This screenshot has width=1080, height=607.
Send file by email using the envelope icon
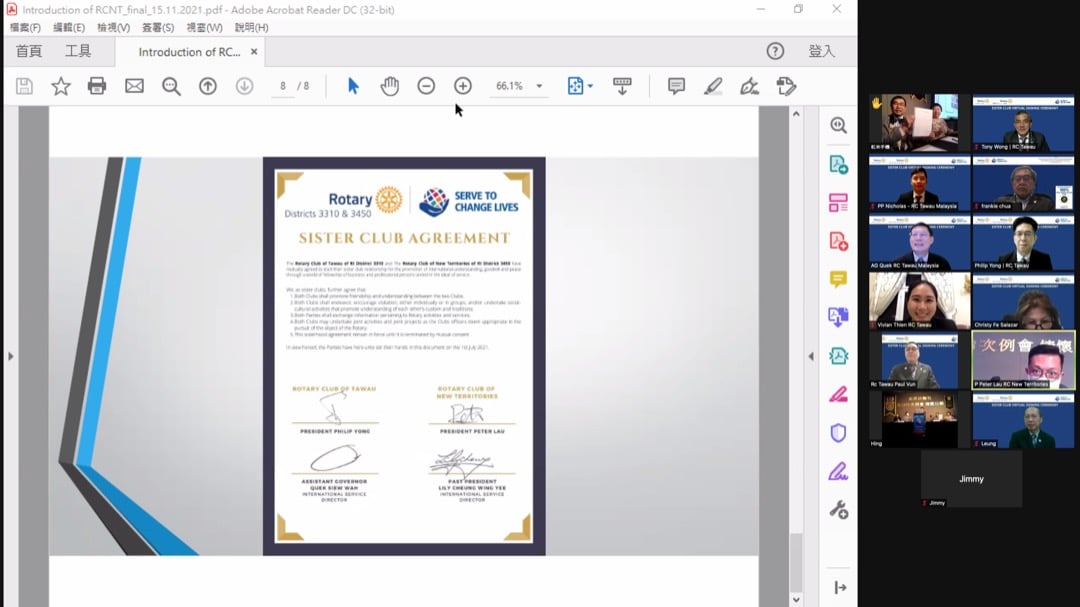tap(134, 86)
